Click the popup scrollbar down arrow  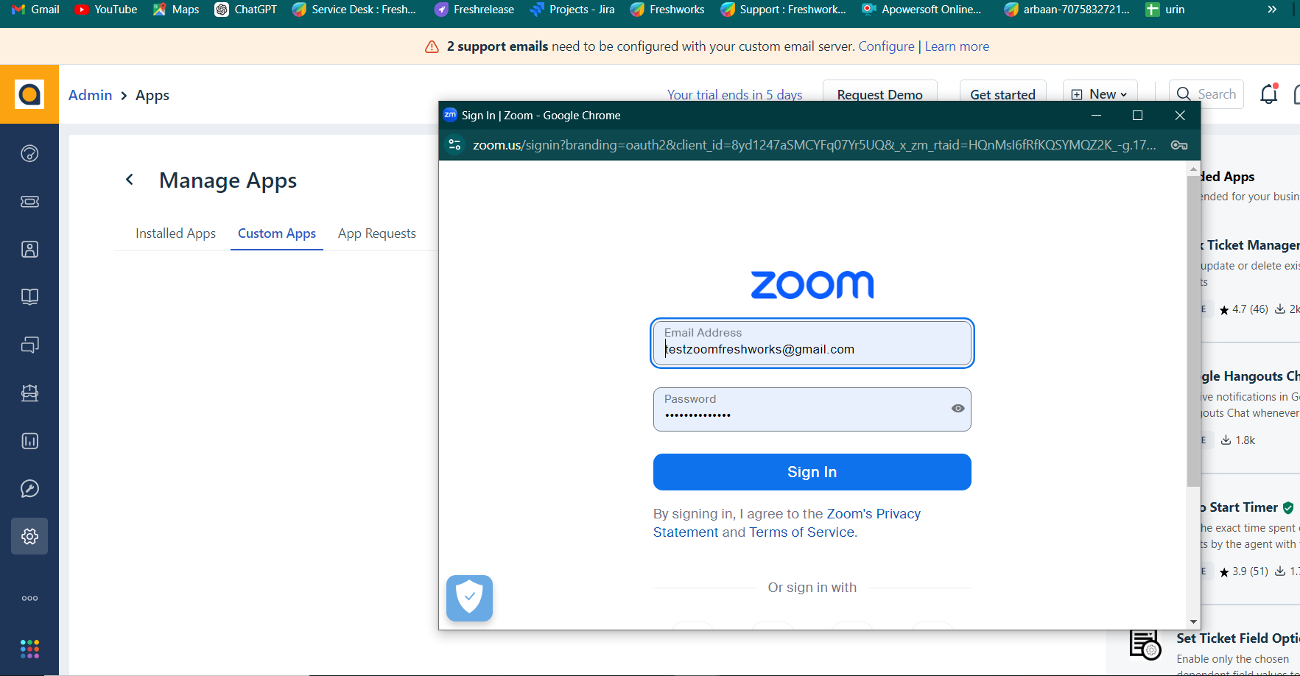tap(1192, 621)
